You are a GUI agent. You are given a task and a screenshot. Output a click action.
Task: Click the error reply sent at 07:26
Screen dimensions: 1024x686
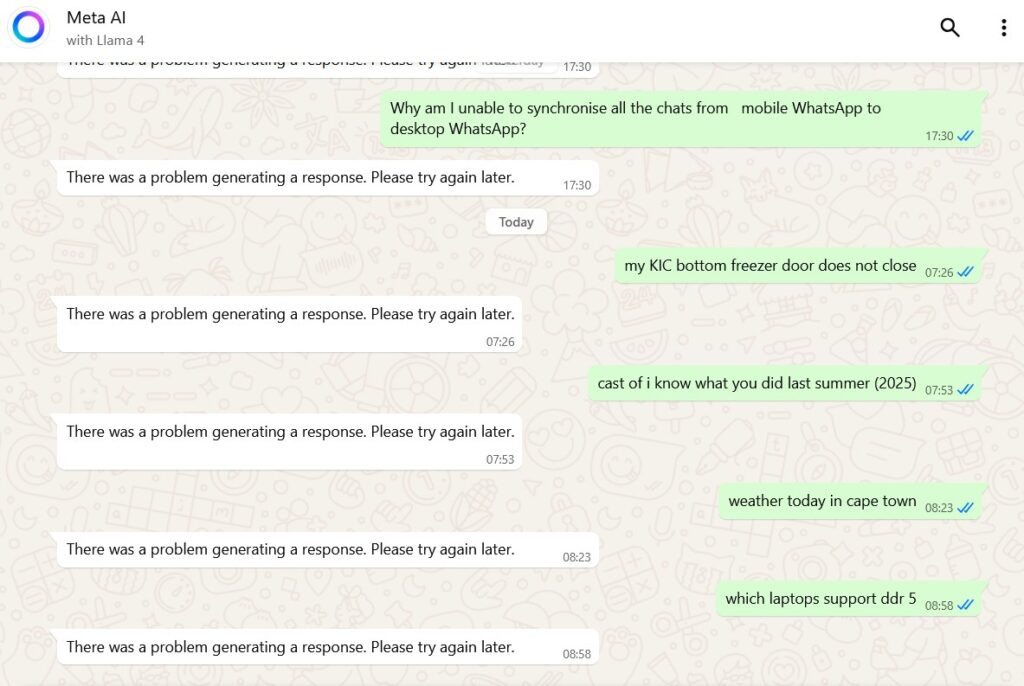pos(290,324)
